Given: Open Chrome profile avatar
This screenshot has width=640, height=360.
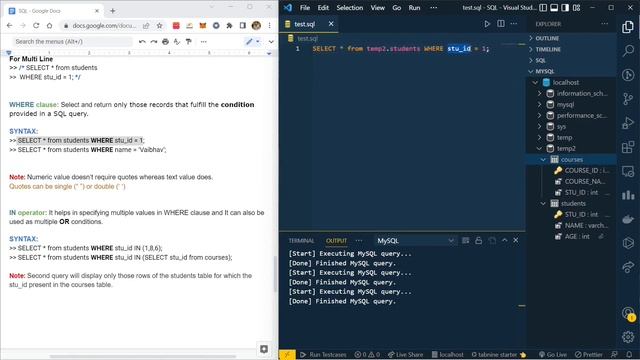Looking at the screenshot, I should [256, 25].
